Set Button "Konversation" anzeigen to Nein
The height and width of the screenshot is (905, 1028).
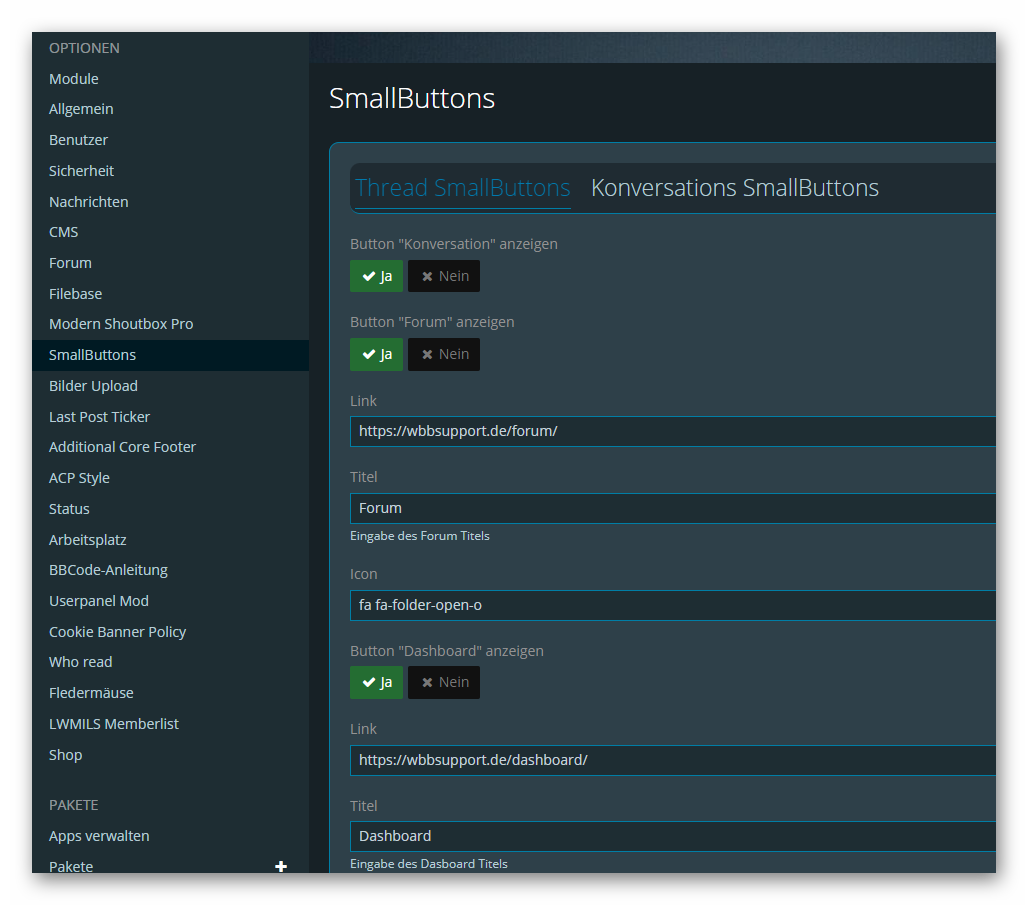[x=444, y=276]
